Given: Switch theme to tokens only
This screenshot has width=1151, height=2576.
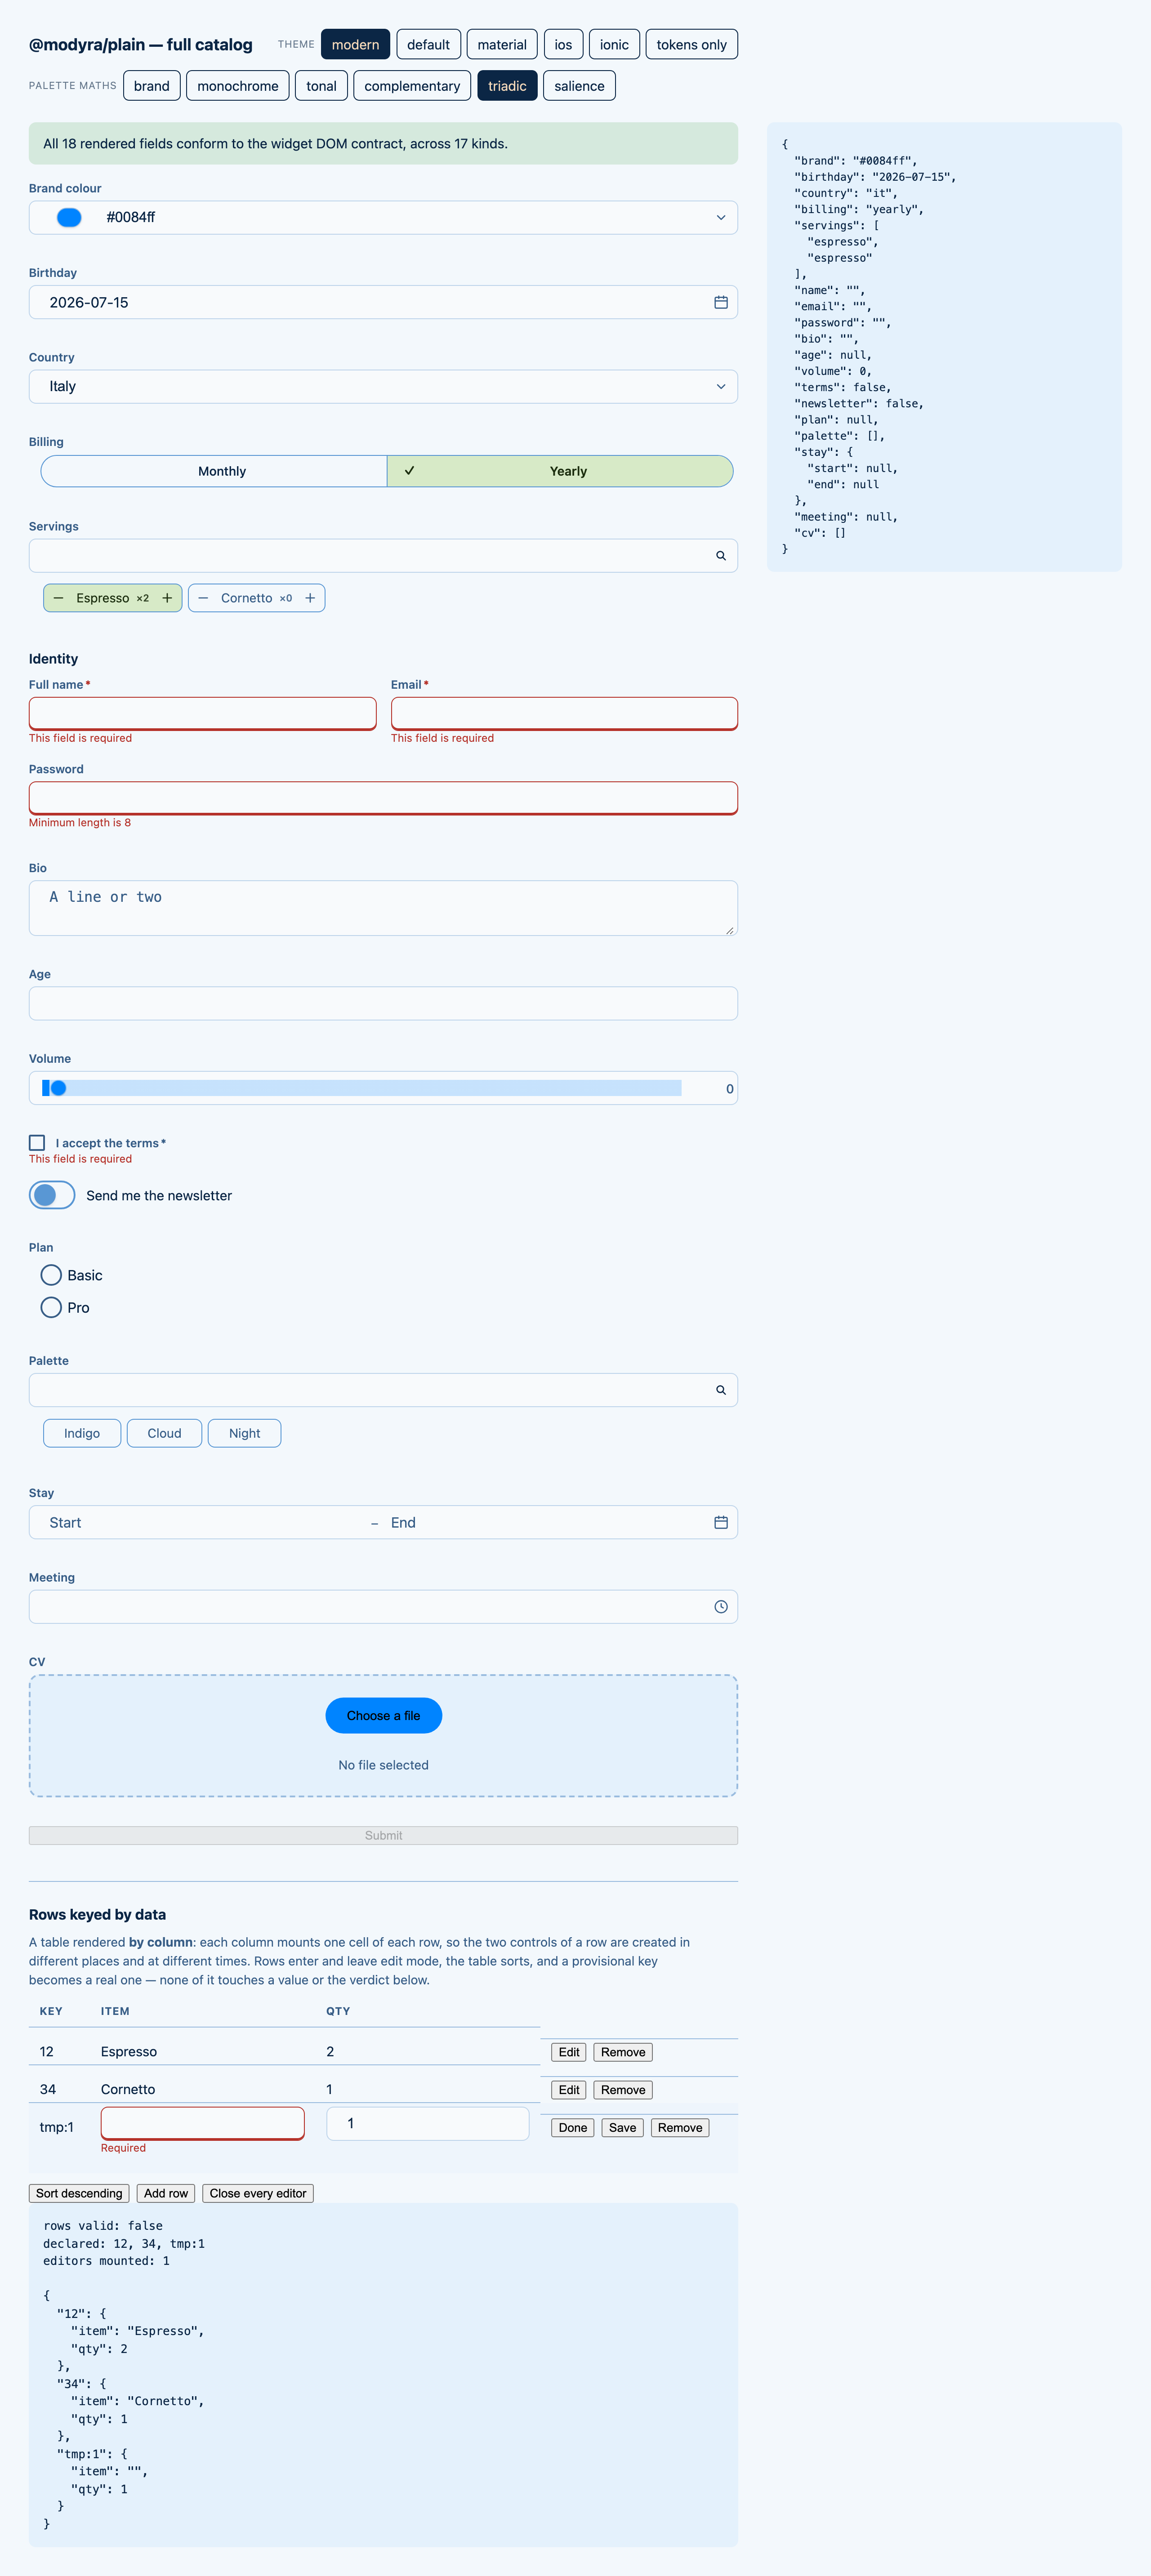Looking at the screenshot, I should click(691, 45).
